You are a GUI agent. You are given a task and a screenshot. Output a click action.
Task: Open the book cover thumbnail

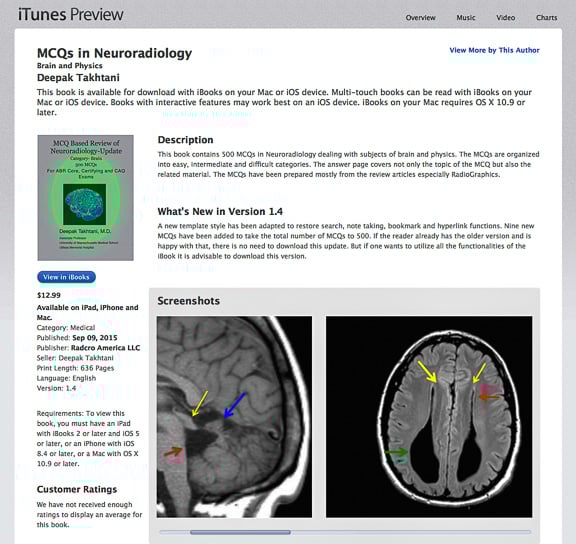click(86, 198)
